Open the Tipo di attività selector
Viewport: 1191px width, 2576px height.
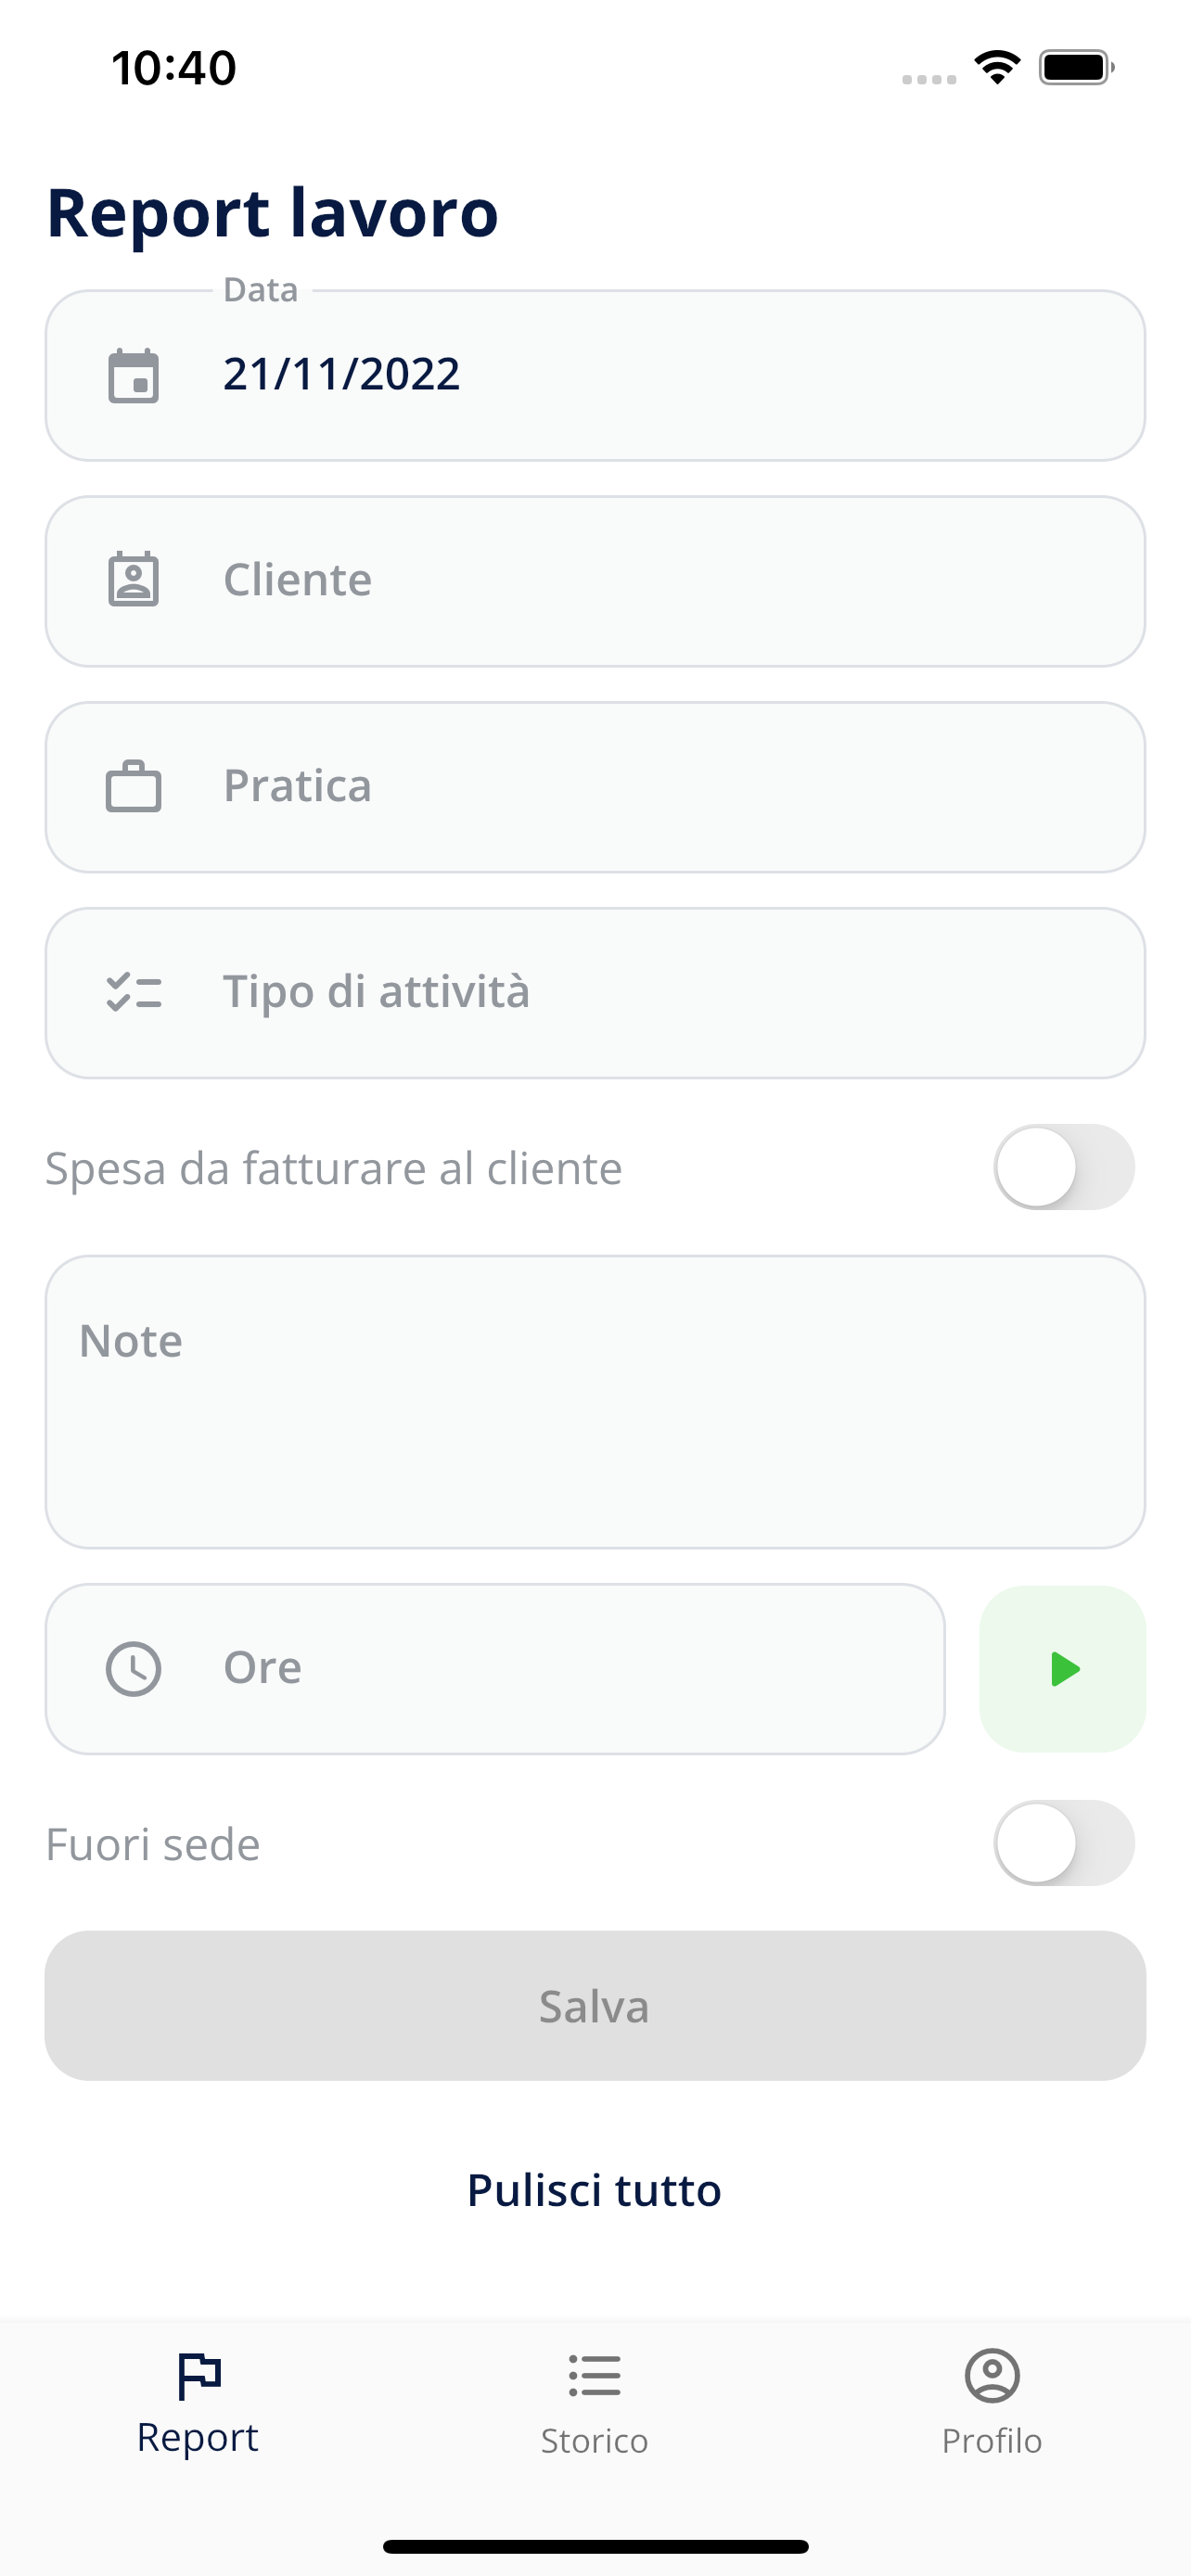(595, 993)
